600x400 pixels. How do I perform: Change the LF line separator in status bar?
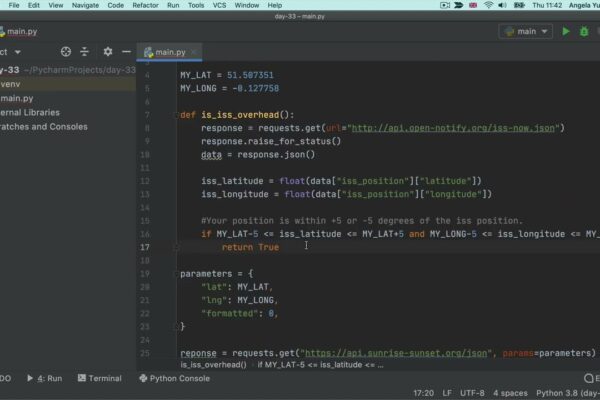(x=447, y=393)
